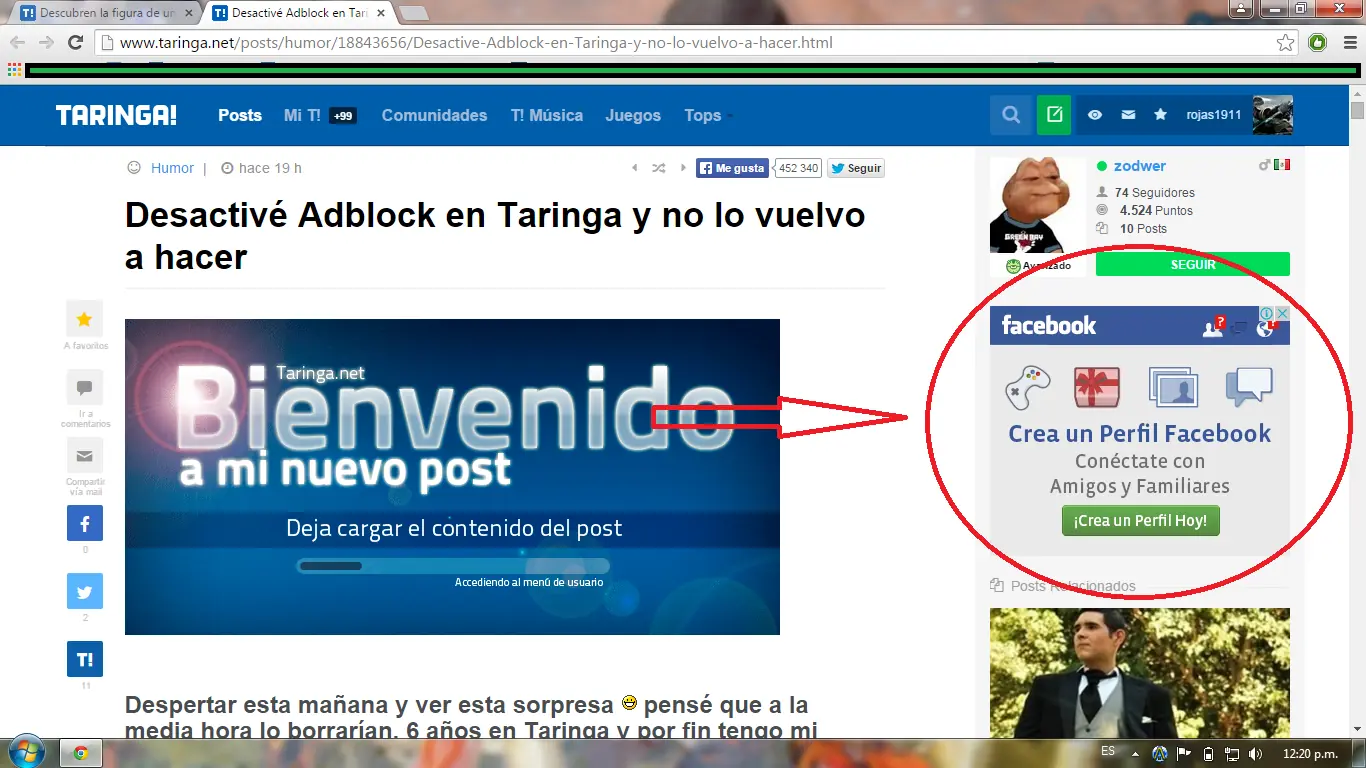
Task: Open zodwer's profile name link
Action: 1140,166
